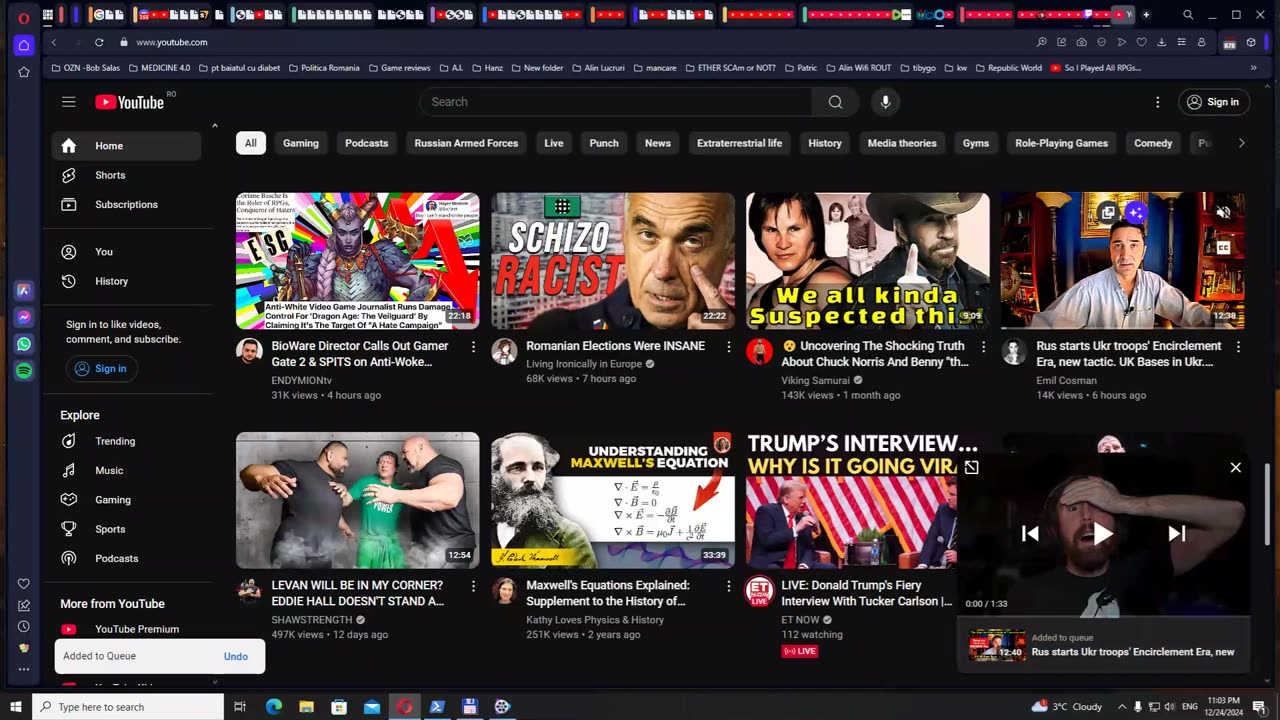Skip to next video in miniplayer
Viewport: 1280px width, 720px height.
[x=1177, y=533]
